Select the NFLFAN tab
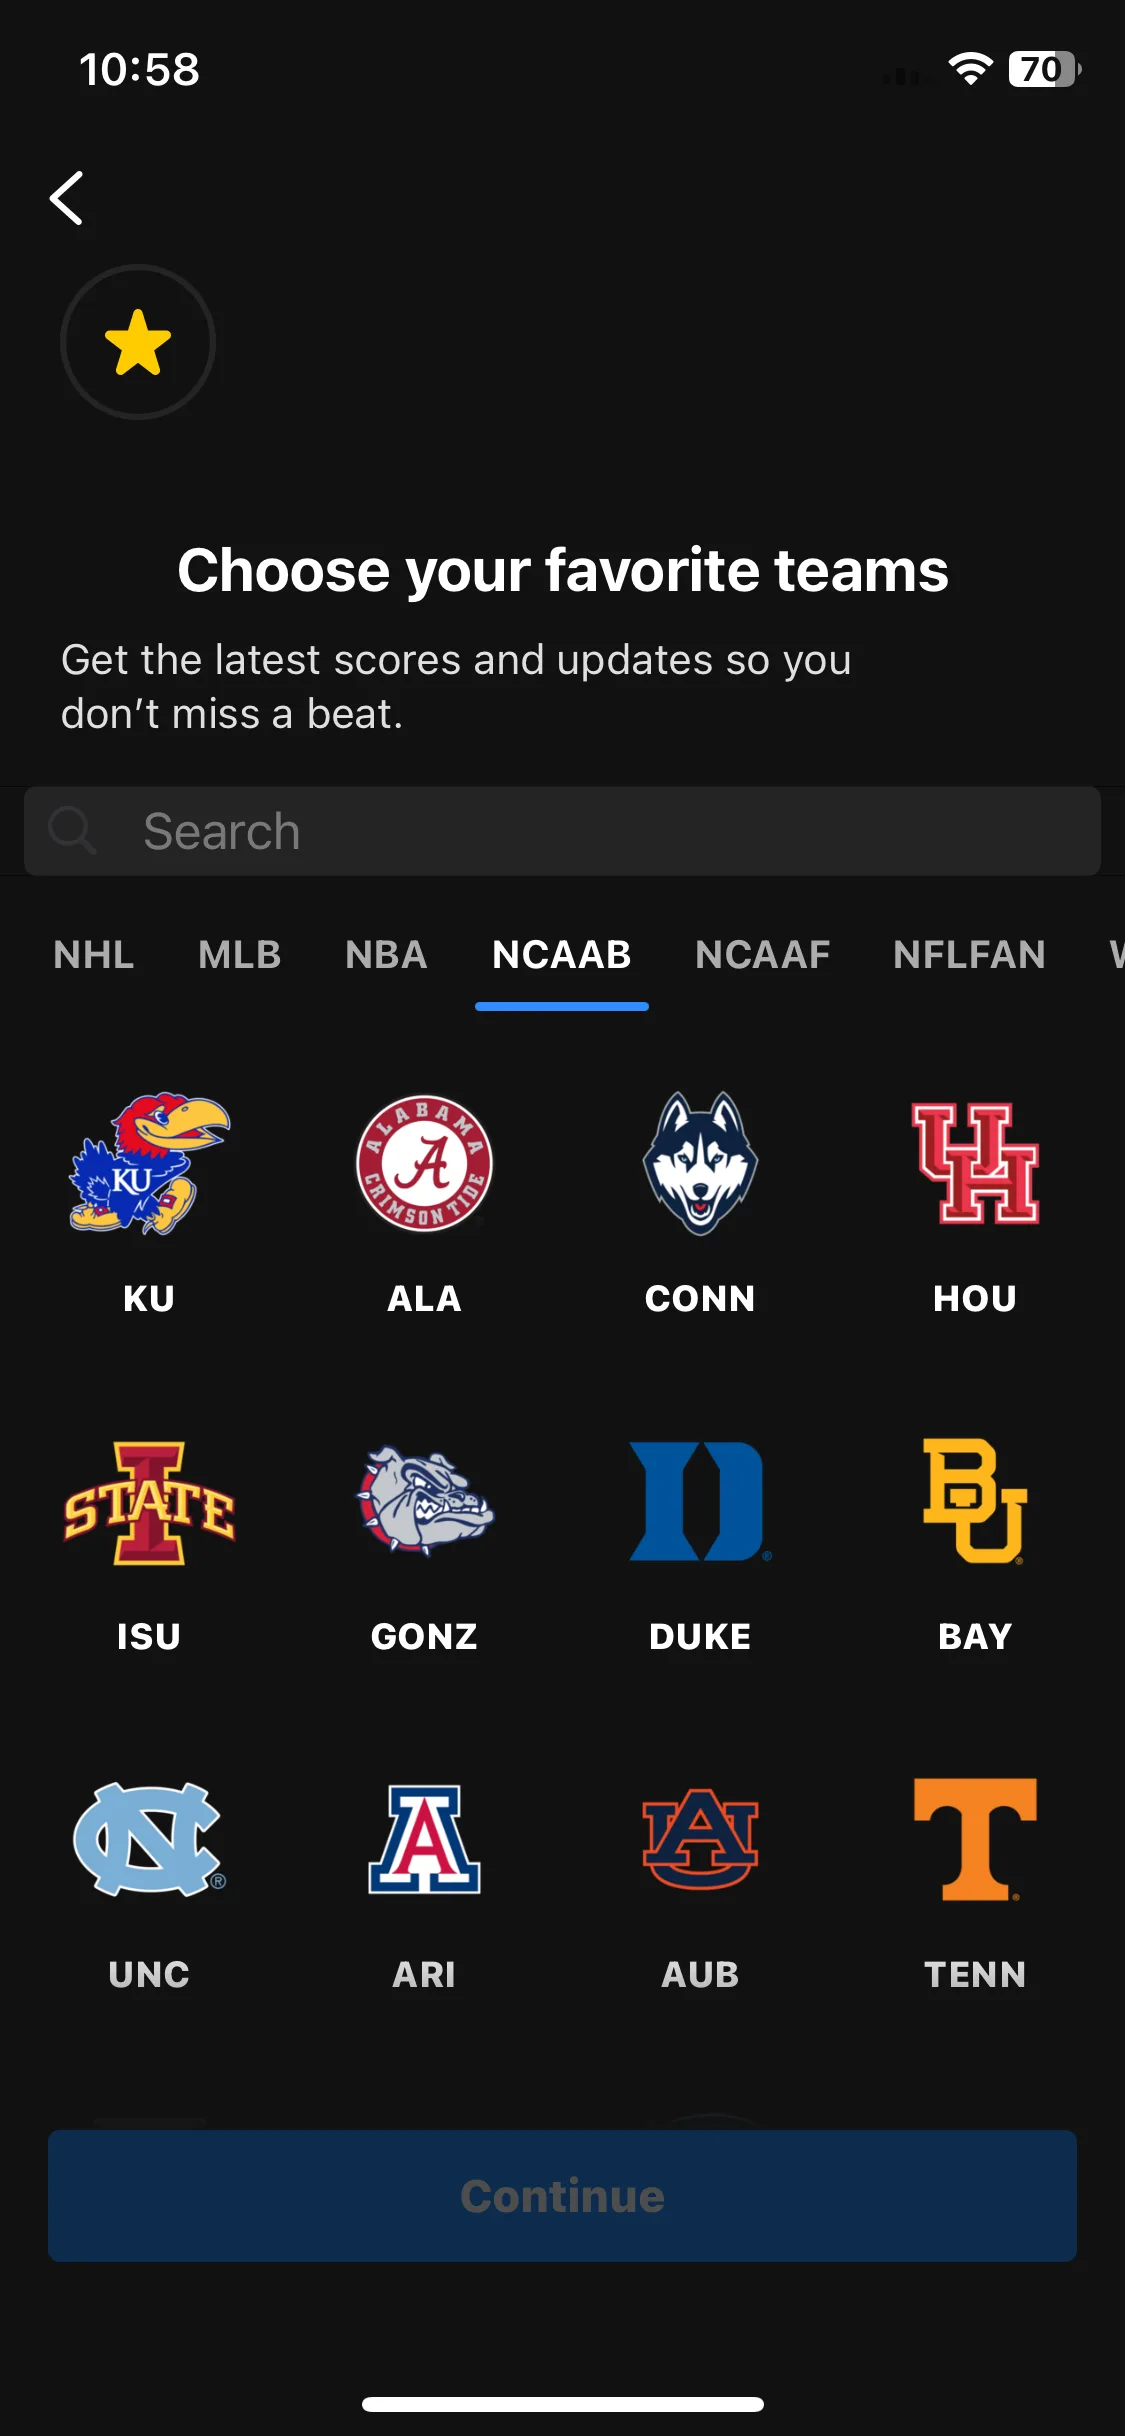 [x=969, y=954]
